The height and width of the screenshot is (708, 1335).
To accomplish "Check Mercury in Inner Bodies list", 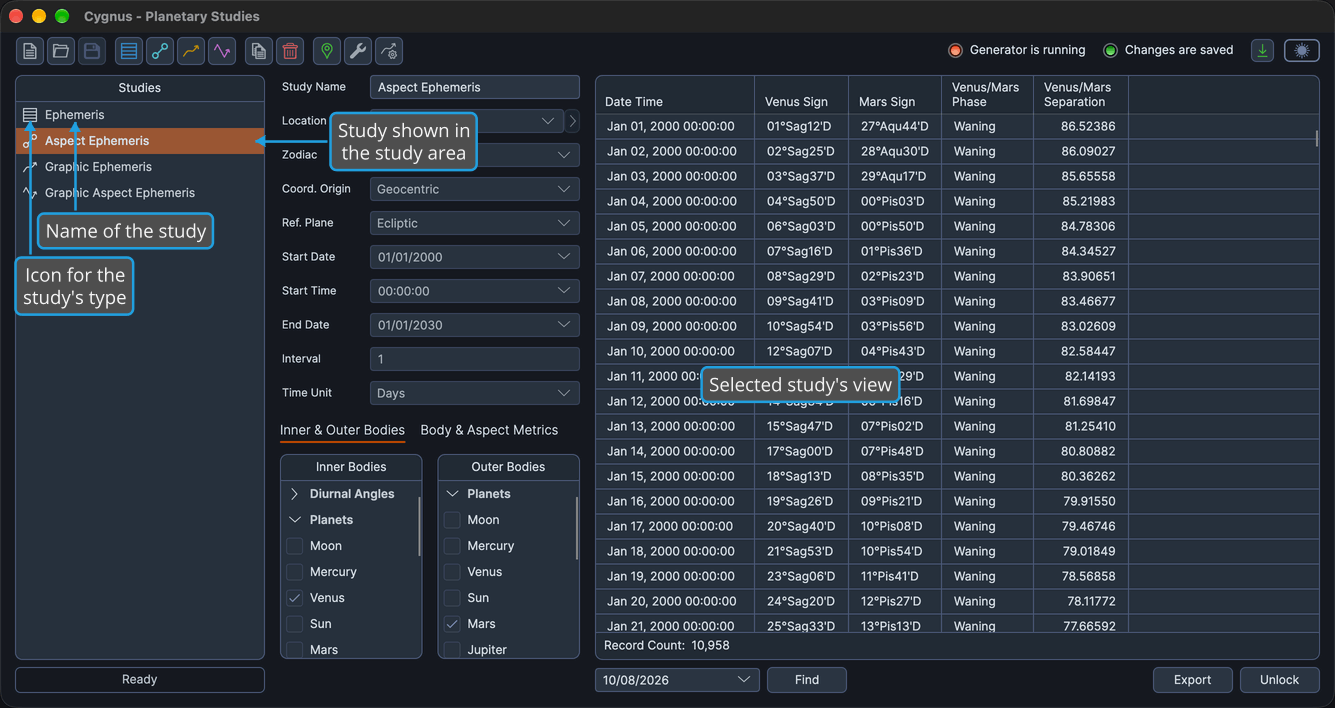I will coord(294,572).
